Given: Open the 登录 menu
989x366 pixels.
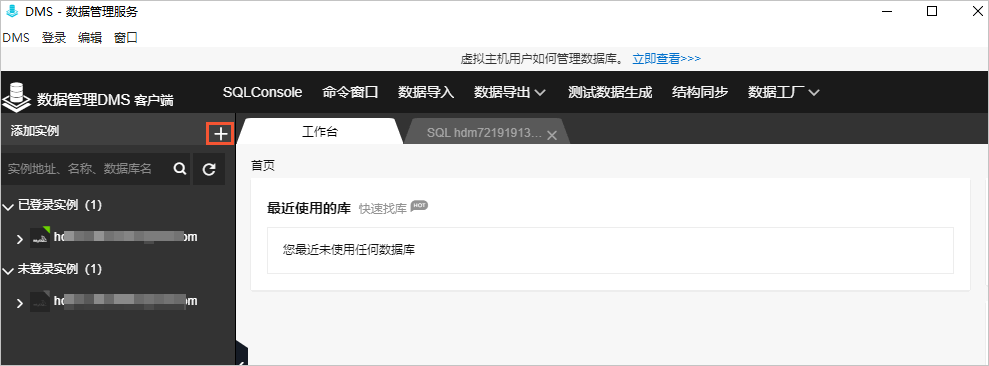Looking at the screenshot, I should pyautogui.click(x=54, y=38).
